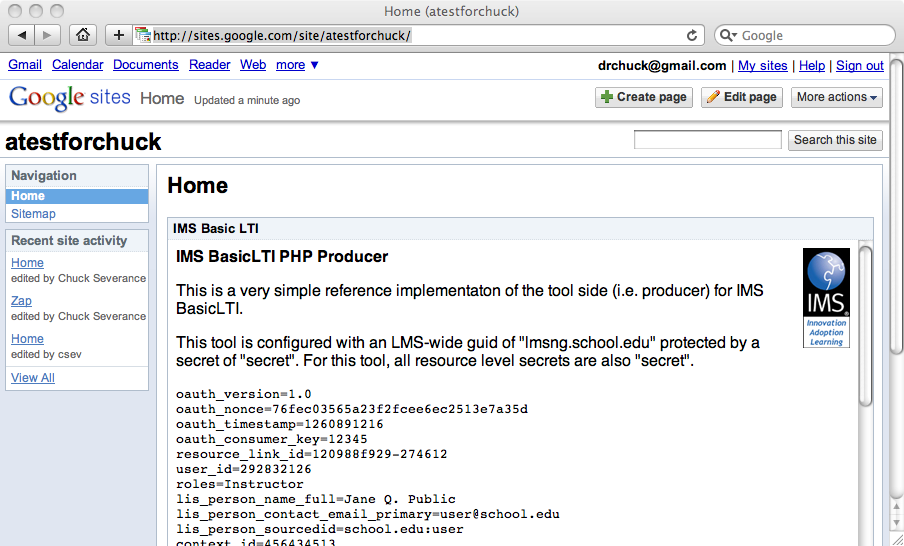Click the Google sites logo

(70, 97)
